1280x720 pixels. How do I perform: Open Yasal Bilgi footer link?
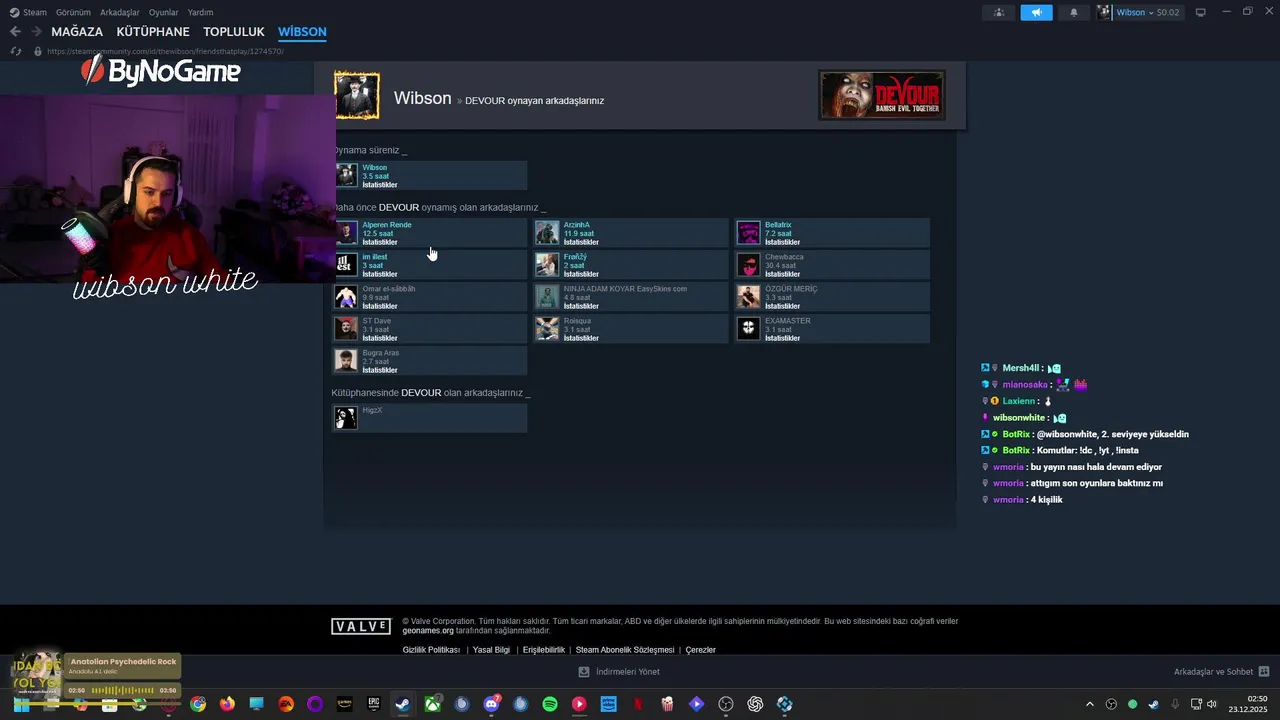(x=491, y=650)
